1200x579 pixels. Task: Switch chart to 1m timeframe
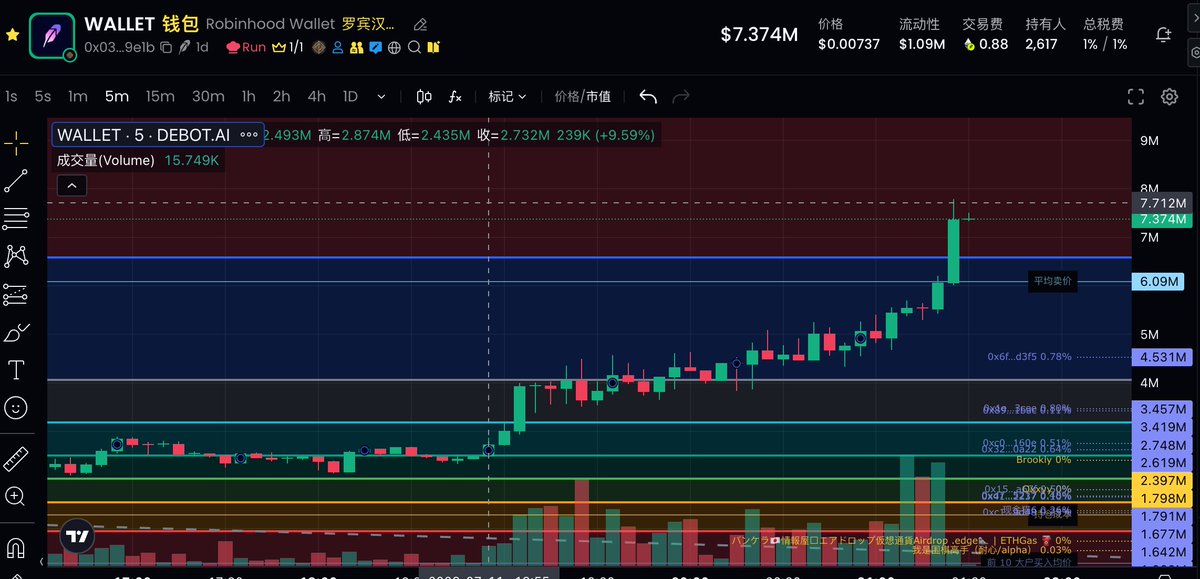[78, 97]
